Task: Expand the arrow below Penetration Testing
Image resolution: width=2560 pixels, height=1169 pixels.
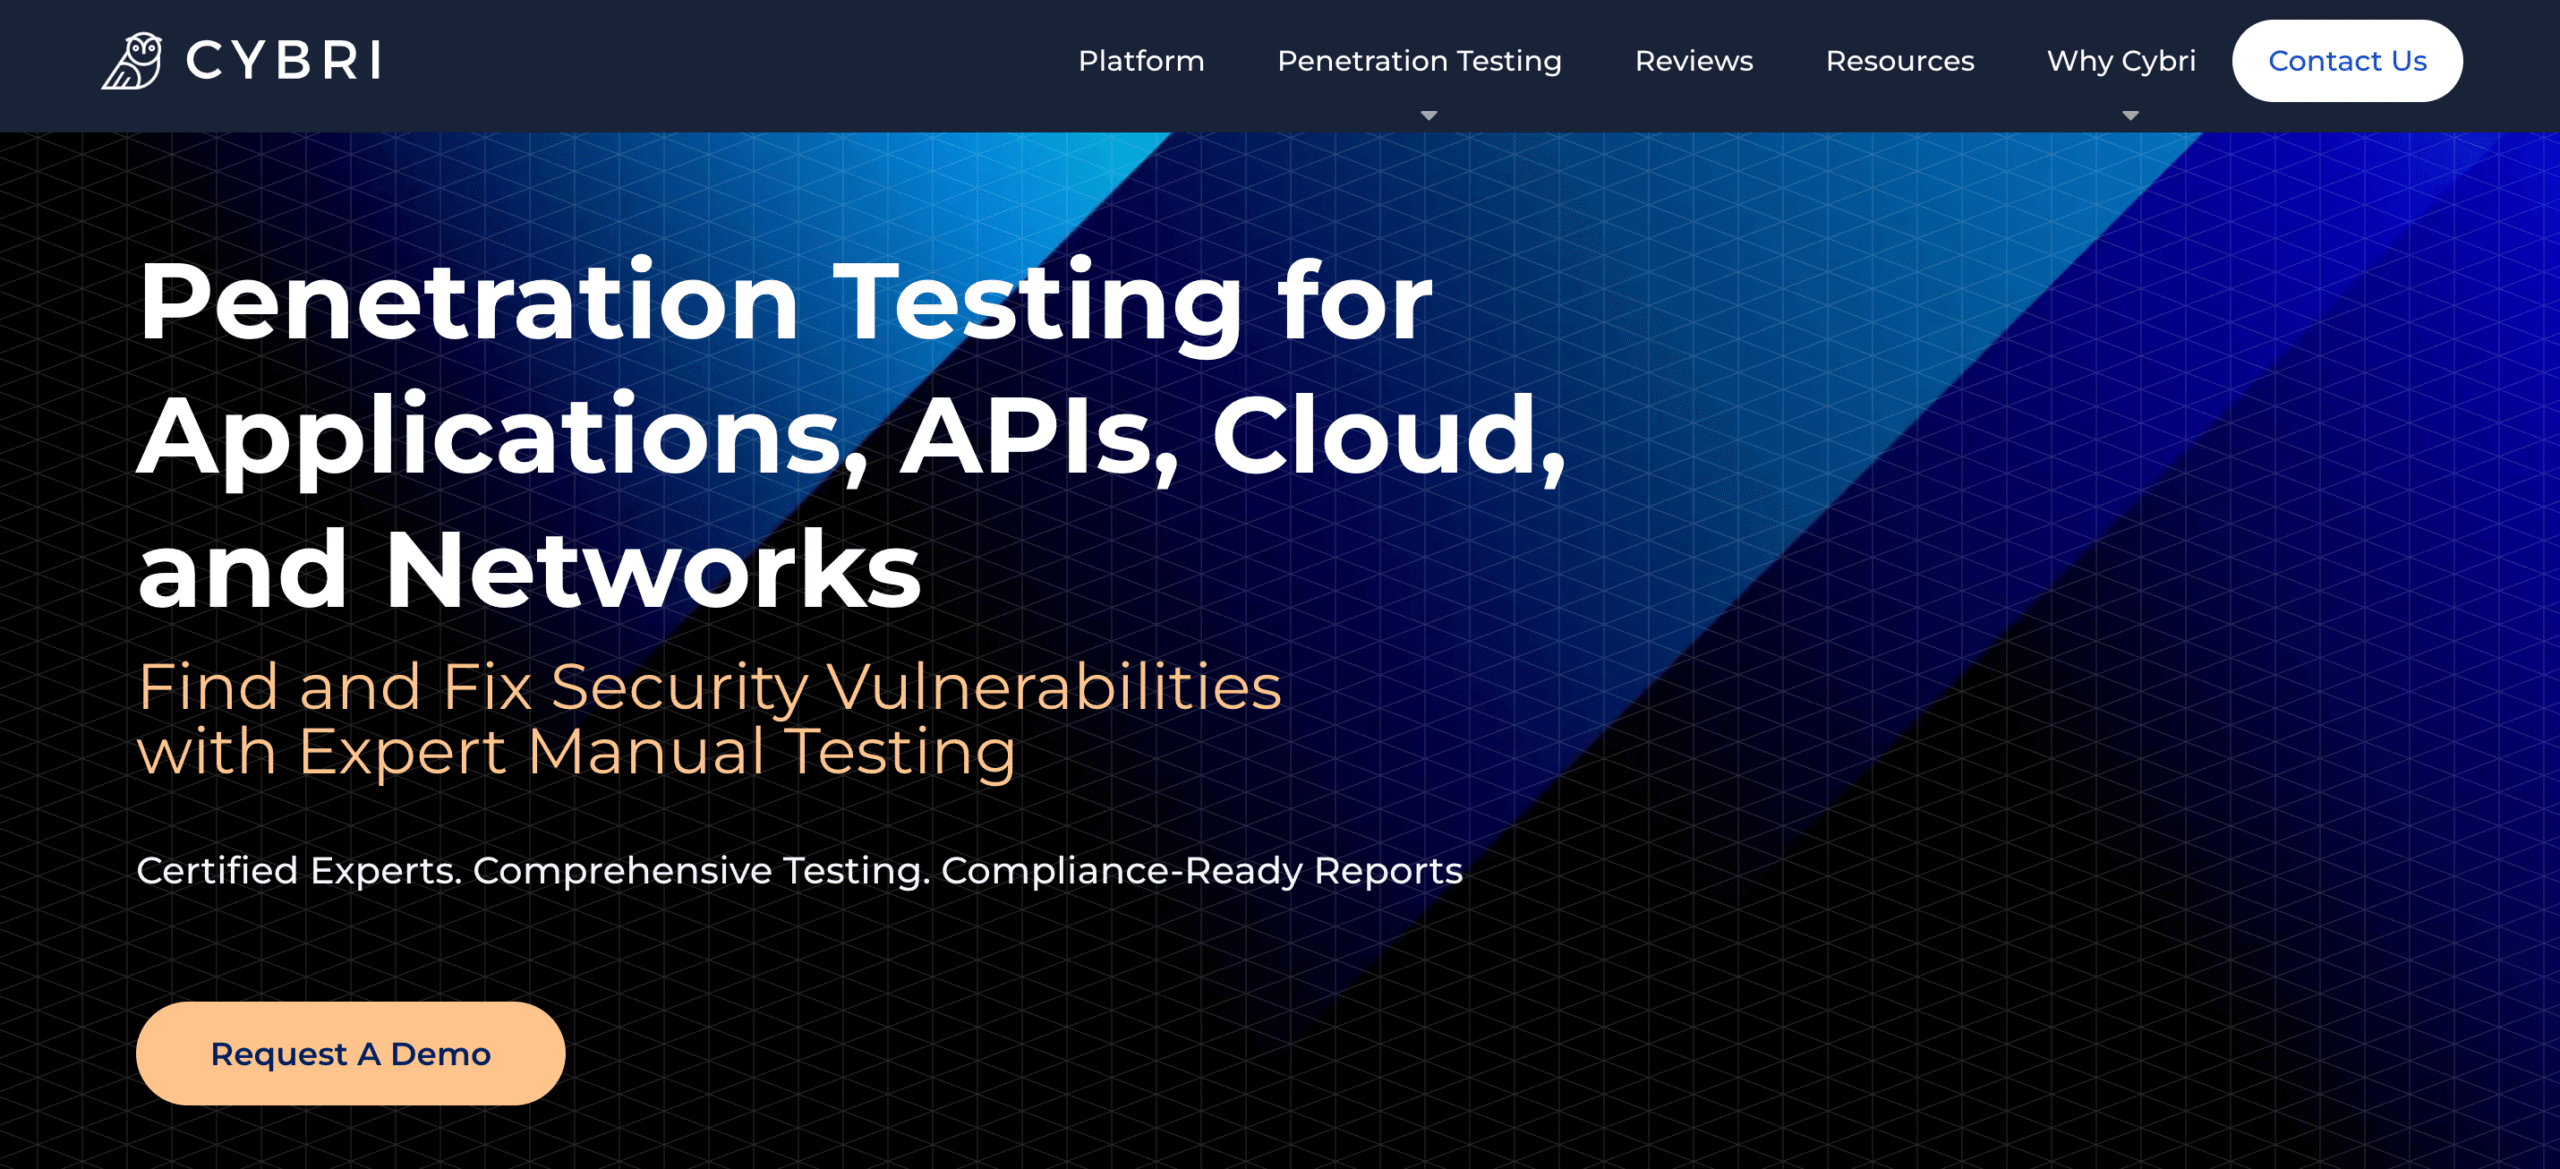Action: coord(1428,116)
